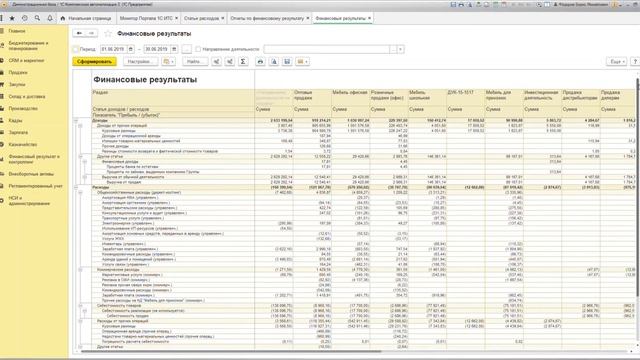The image size is (640, 360).
Task: Open the Главное section
Action: click(x=17, y=31)
